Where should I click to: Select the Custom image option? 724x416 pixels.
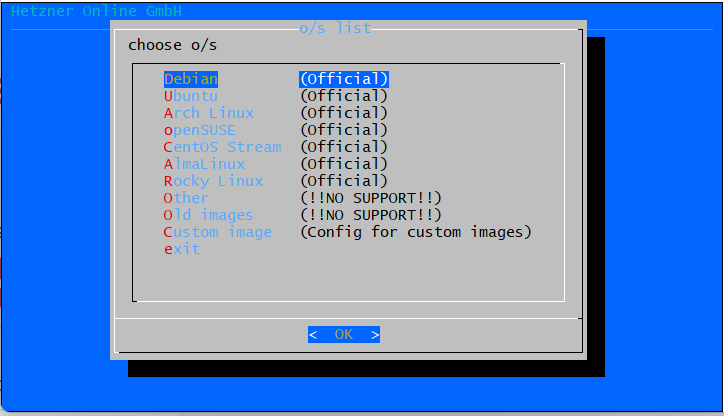(x=217, y=232)
